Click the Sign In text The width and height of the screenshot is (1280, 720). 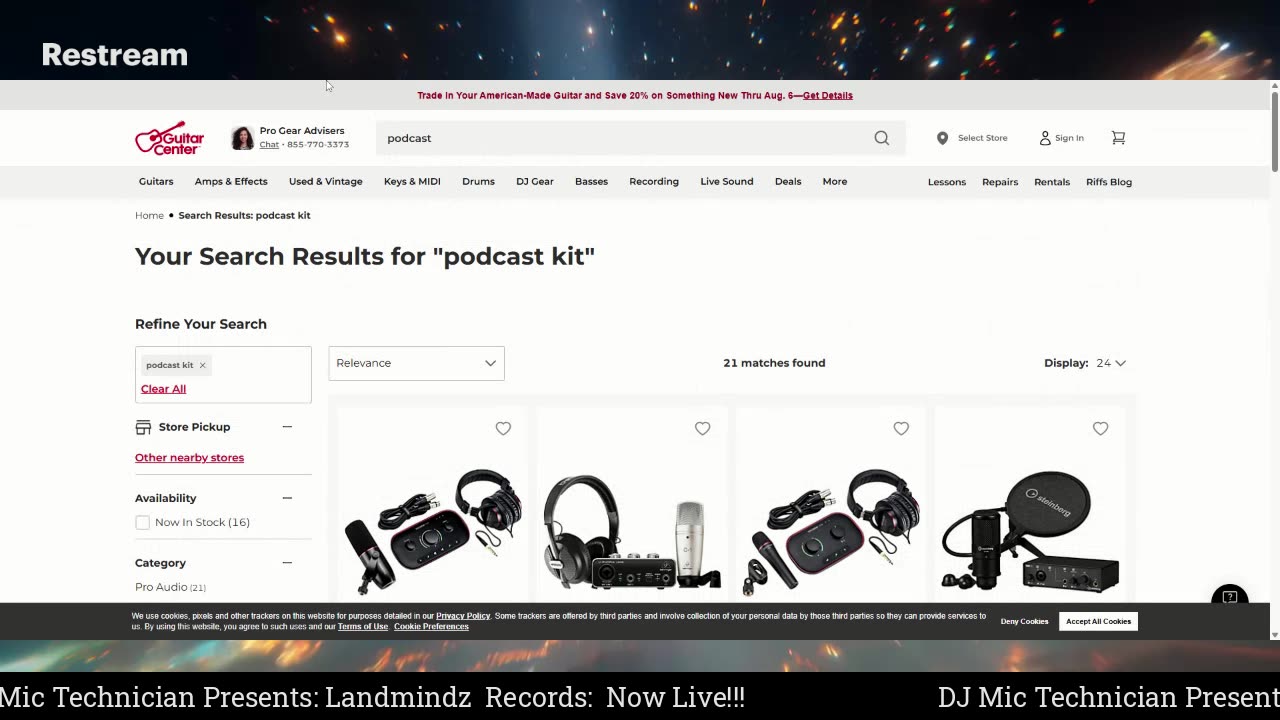tap(1069, 138)
